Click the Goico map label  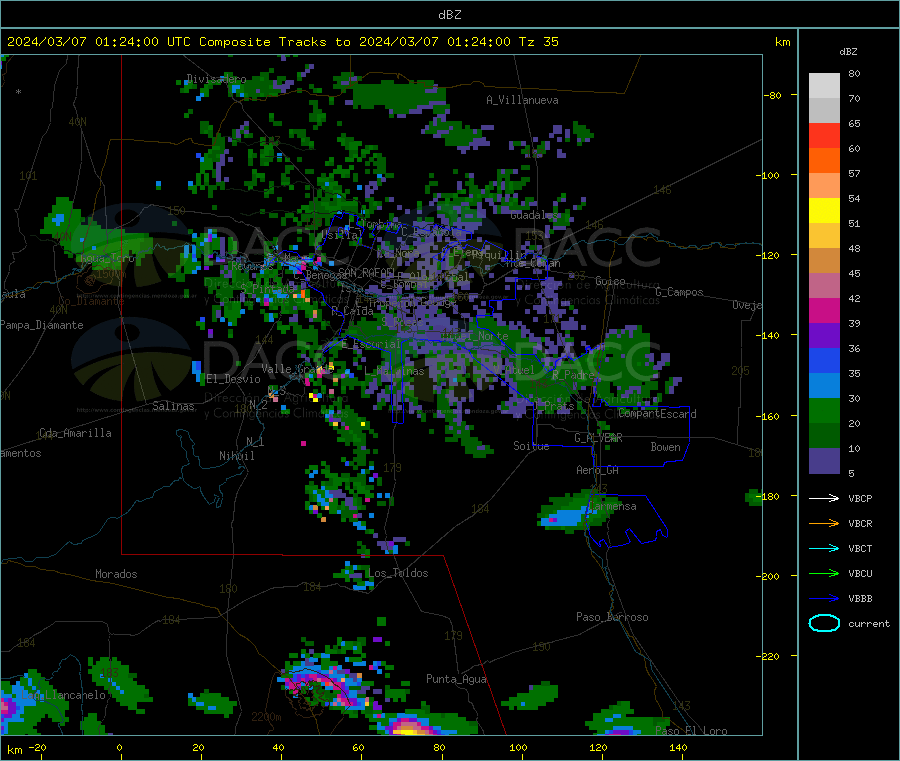610,281
